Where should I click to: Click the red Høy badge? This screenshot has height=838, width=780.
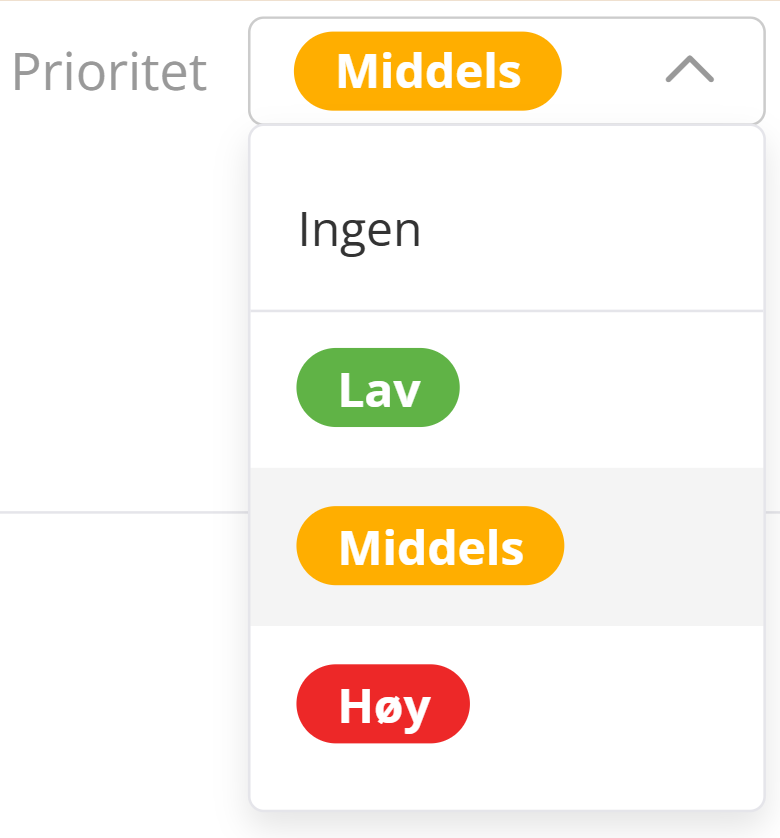coord(383,704)
